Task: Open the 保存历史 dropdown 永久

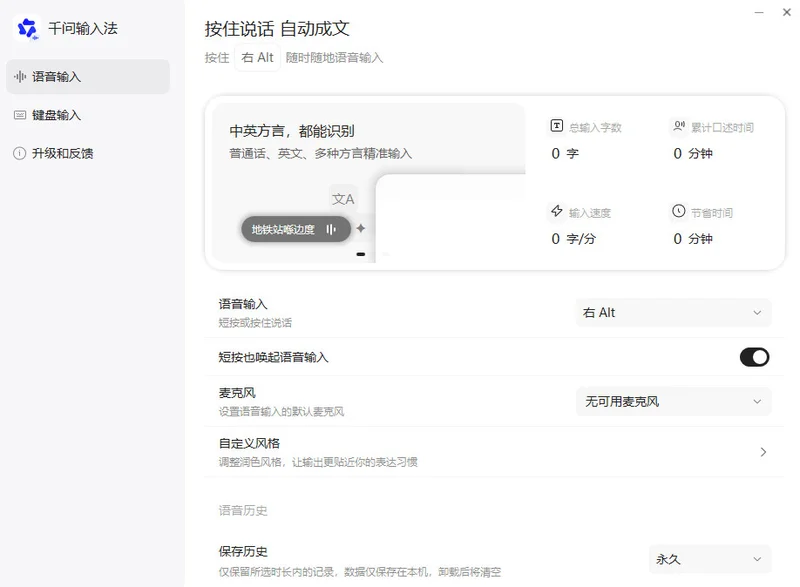Action: tap(710, 559)
